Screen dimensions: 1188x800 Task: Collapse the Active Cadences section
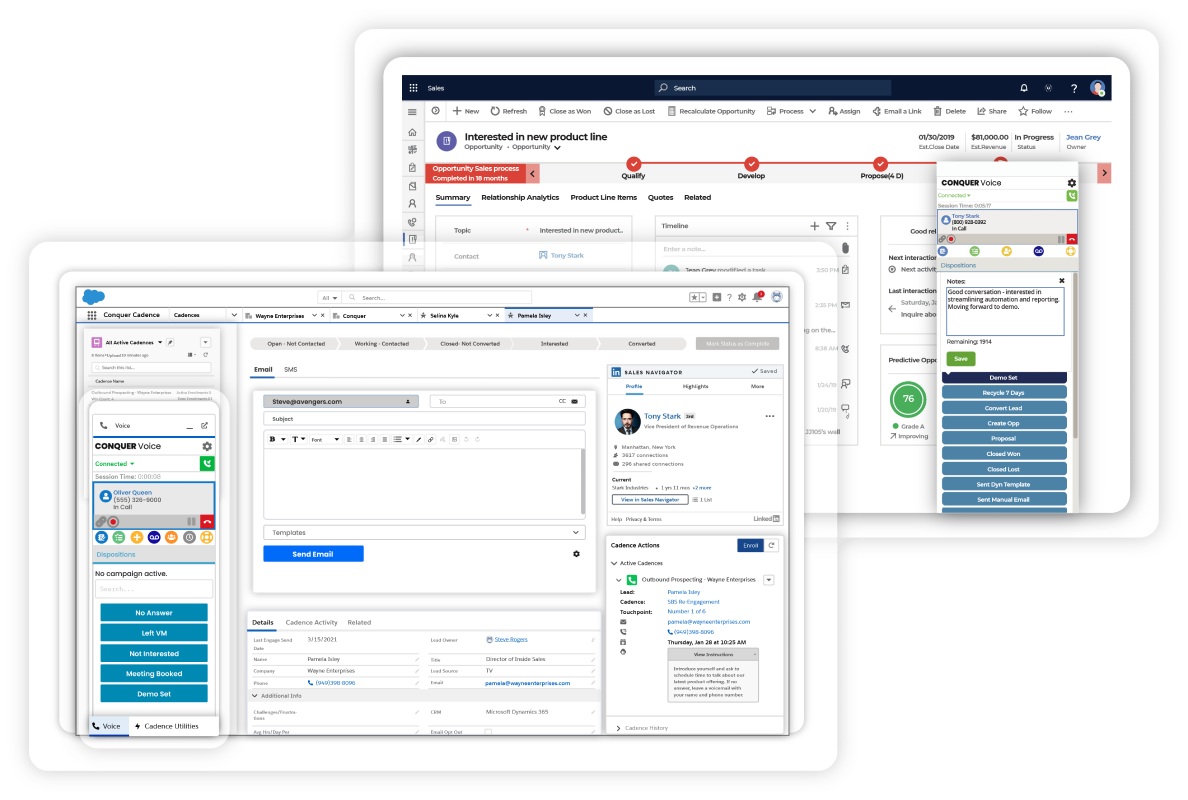[614, 563]
